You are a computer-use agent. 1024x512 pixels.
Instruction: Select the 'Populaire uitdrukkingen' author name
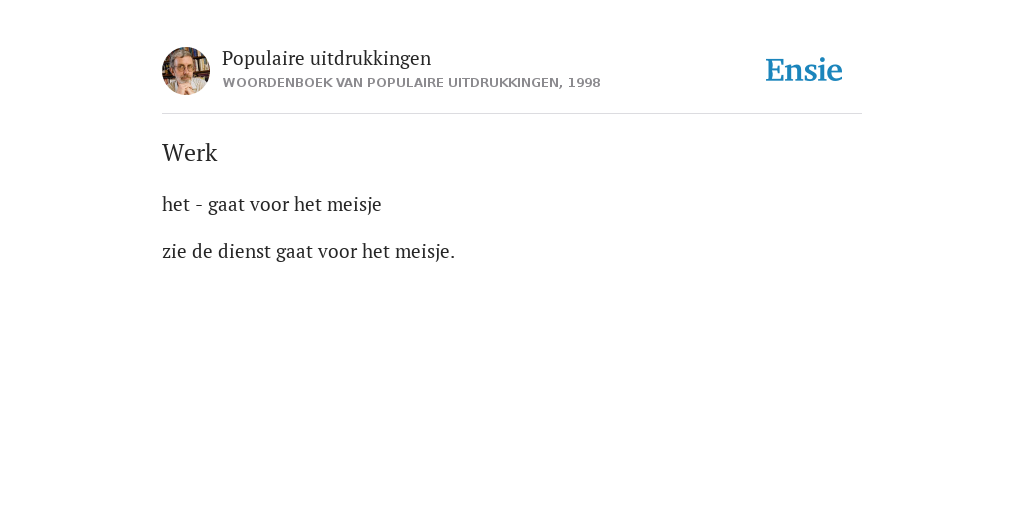[327, 59]
